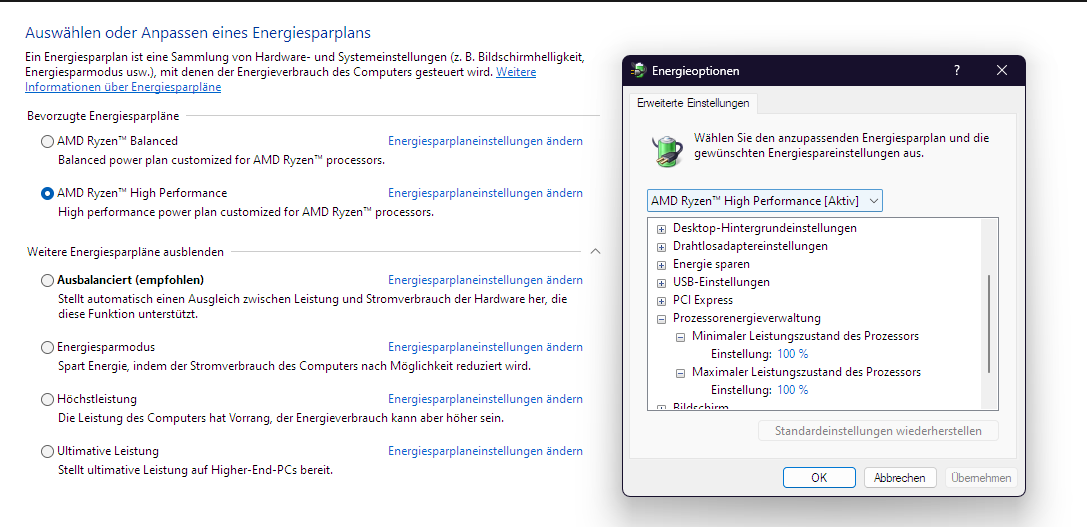Select Desktop-Hintergrundeinstellungen tree label

coord(765,228)
